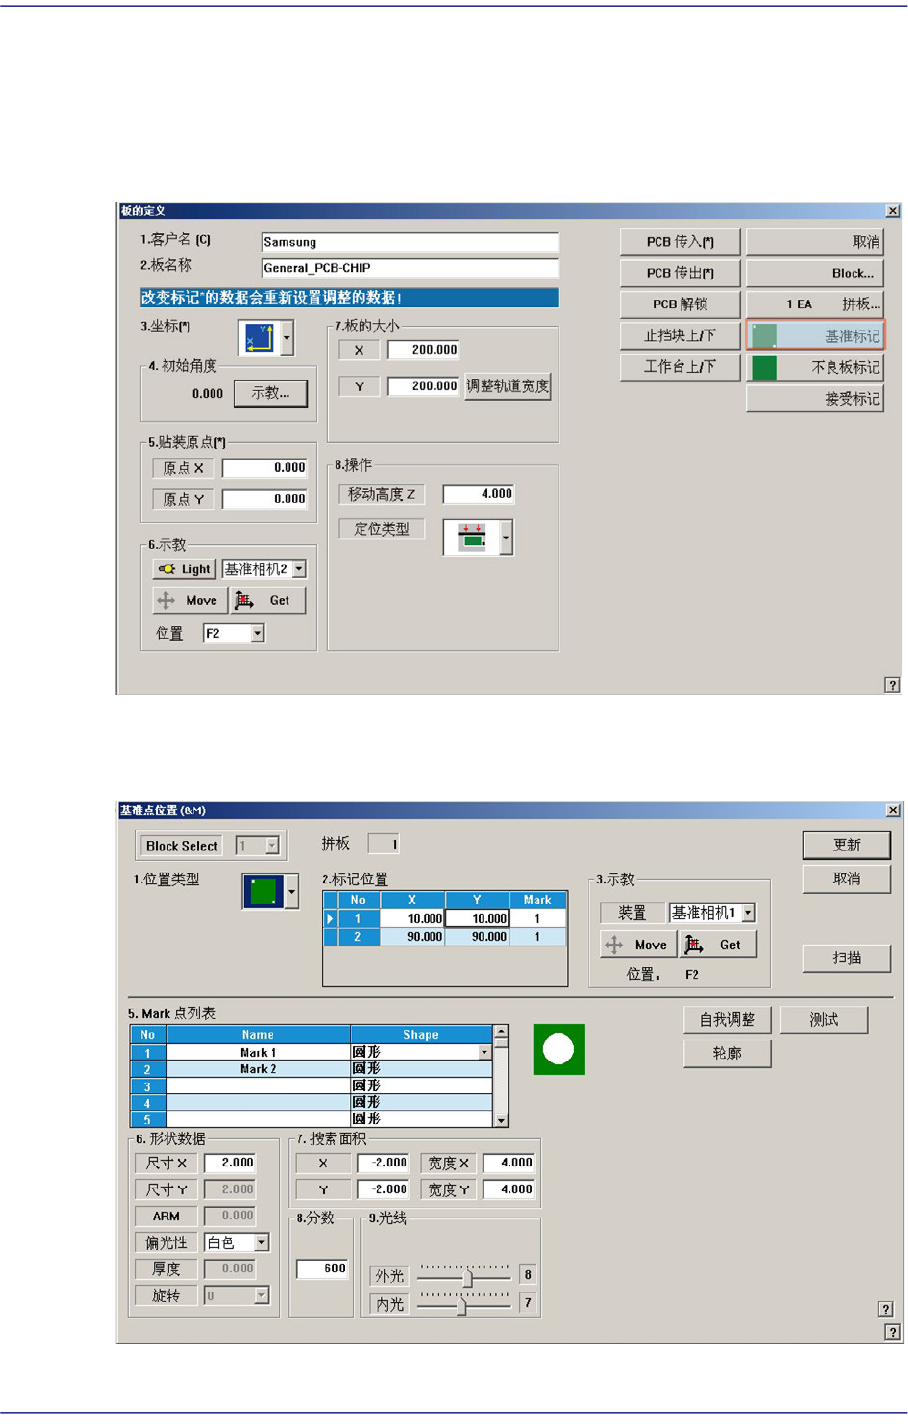Click the 工作台上/下 button
The image size is (908, 1424).
point(680,366)
